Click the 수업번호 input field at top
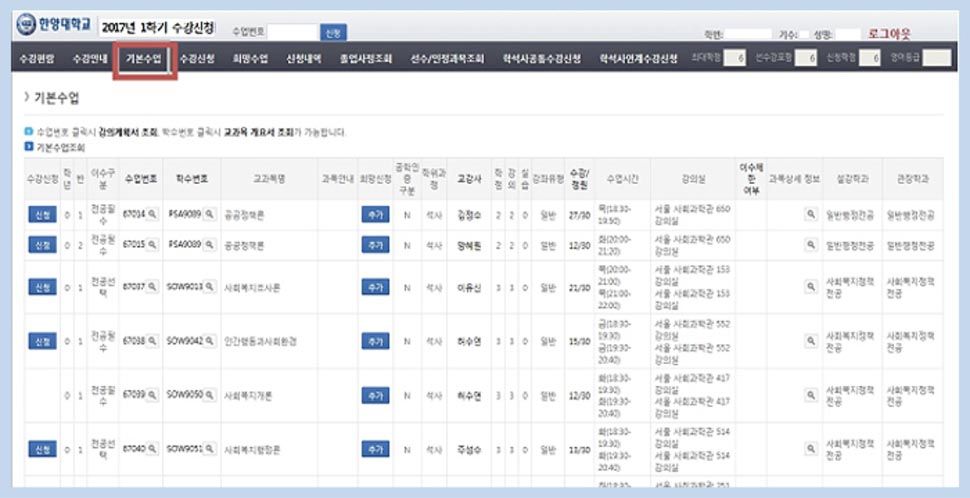Image resolution: width=970 pixels, height=498 pixels. point(292,33)
